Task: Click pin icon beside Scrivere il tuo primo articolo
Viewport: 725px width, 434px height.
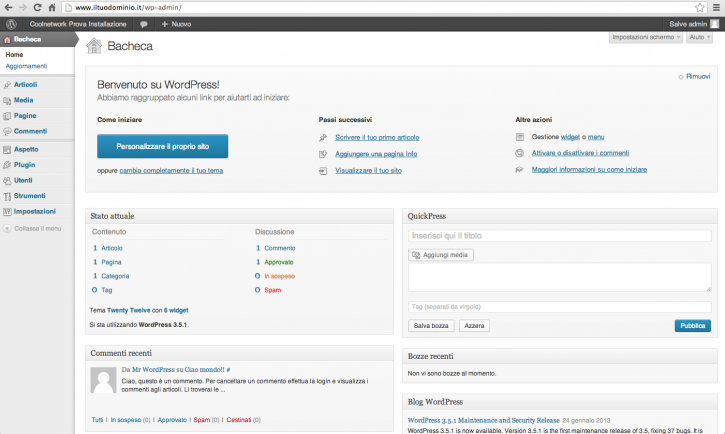Action: click(323, 137)
